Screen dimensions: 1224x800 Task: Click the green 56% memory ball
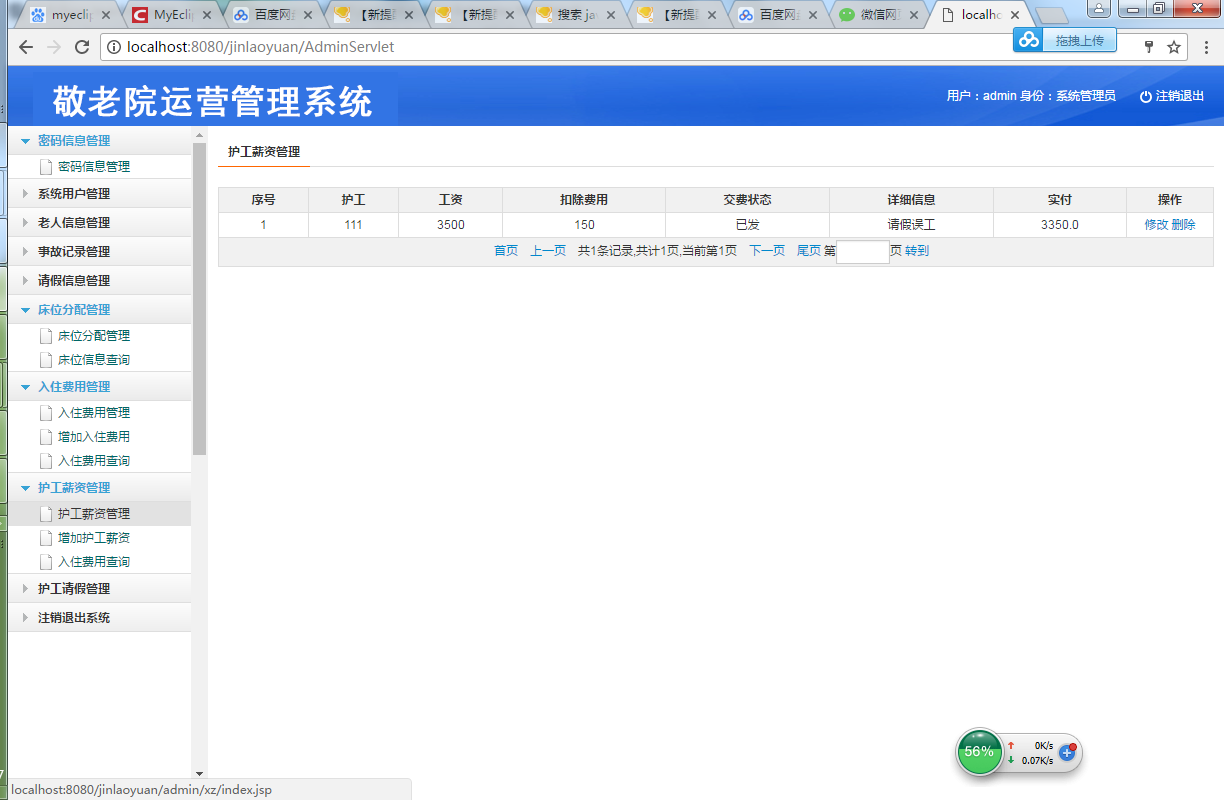click(979, 751)
